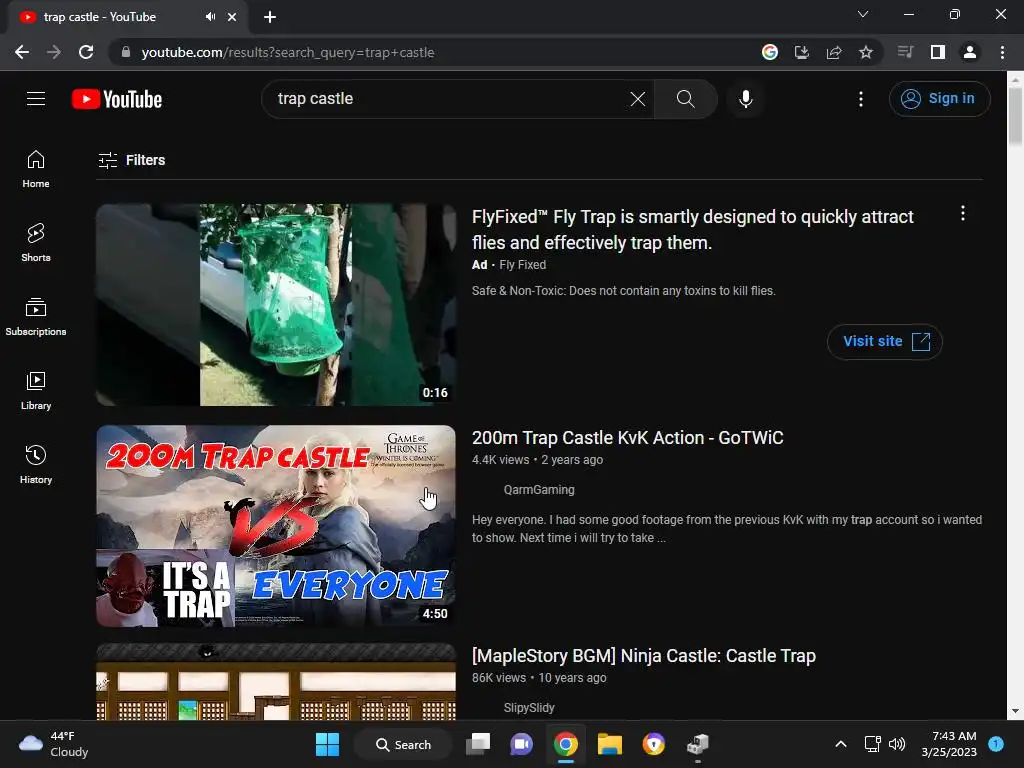
Task: Click the 'Fly Fixed' advertiser name
Action: click(x=522, y=264)
